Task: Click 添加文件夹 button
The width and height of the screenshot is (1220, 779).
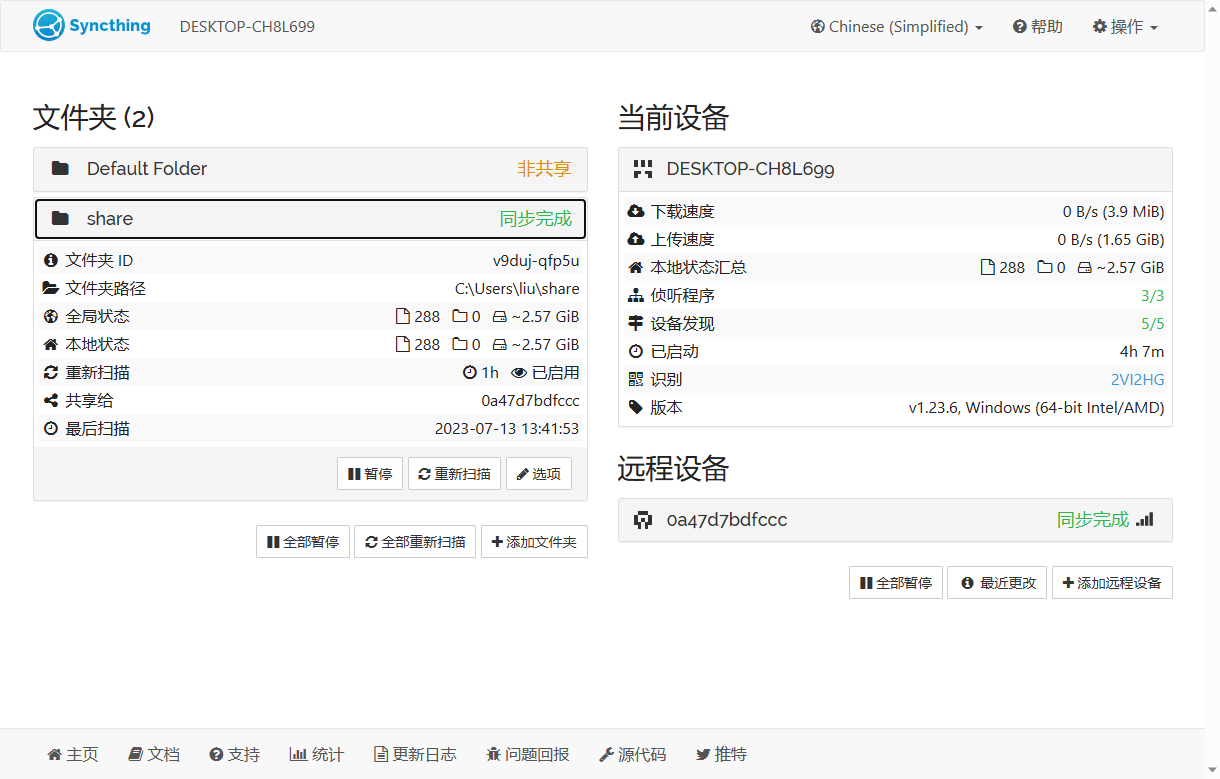Action: pos(534,542)
